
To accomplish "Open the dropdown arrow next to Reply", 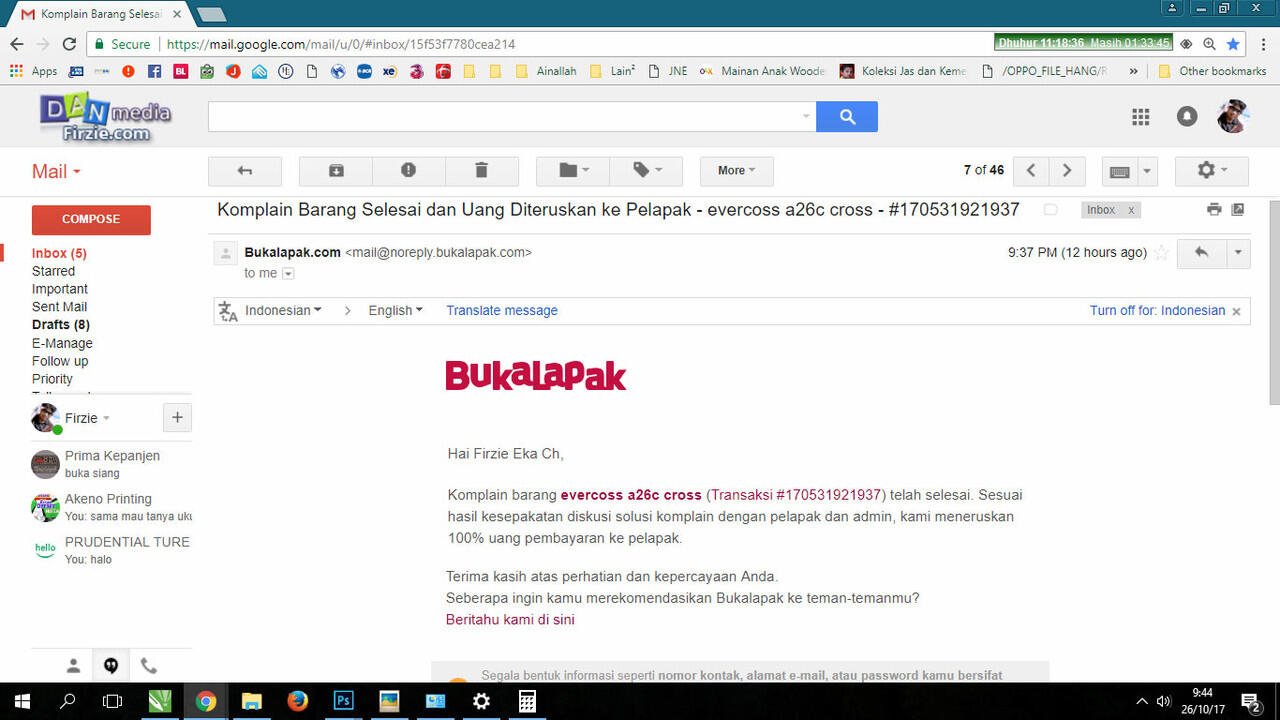I will click(x=1238, y=253).
